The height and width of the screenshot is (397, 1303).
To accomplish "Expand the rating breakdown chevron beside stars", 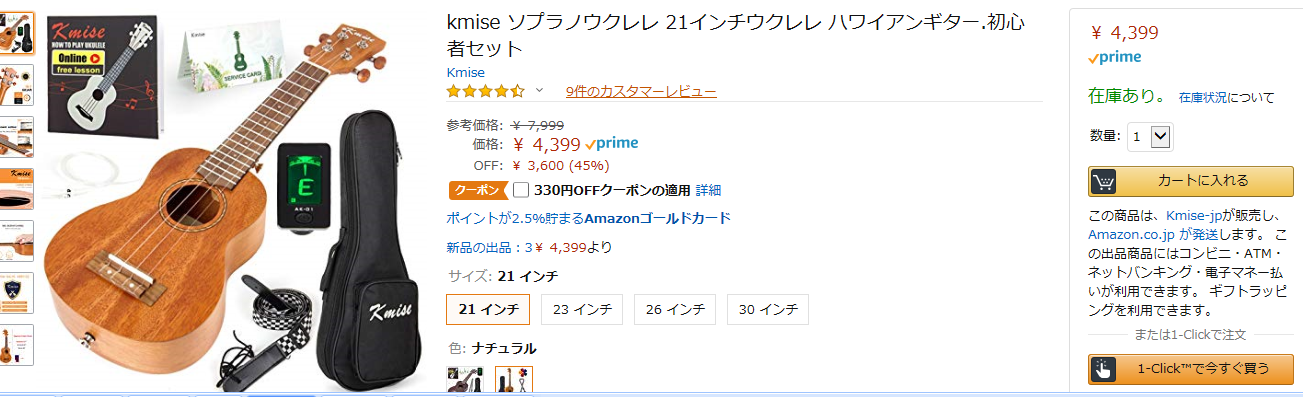I will 539,91.
